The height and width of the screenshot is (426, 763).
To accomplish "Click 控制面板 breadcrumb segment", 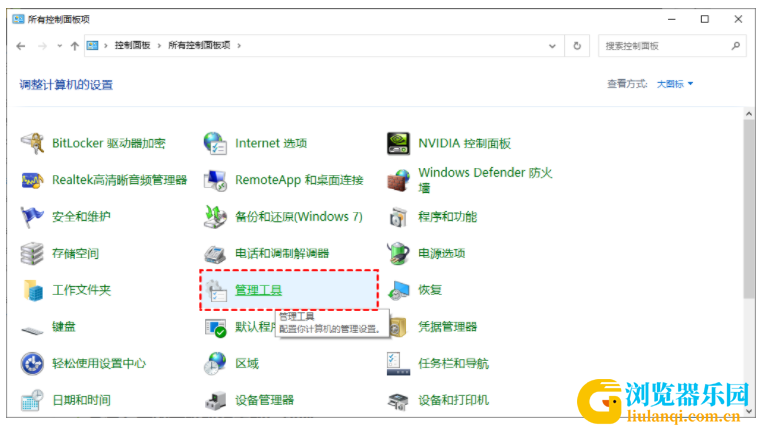I will [x=132, y=45].
